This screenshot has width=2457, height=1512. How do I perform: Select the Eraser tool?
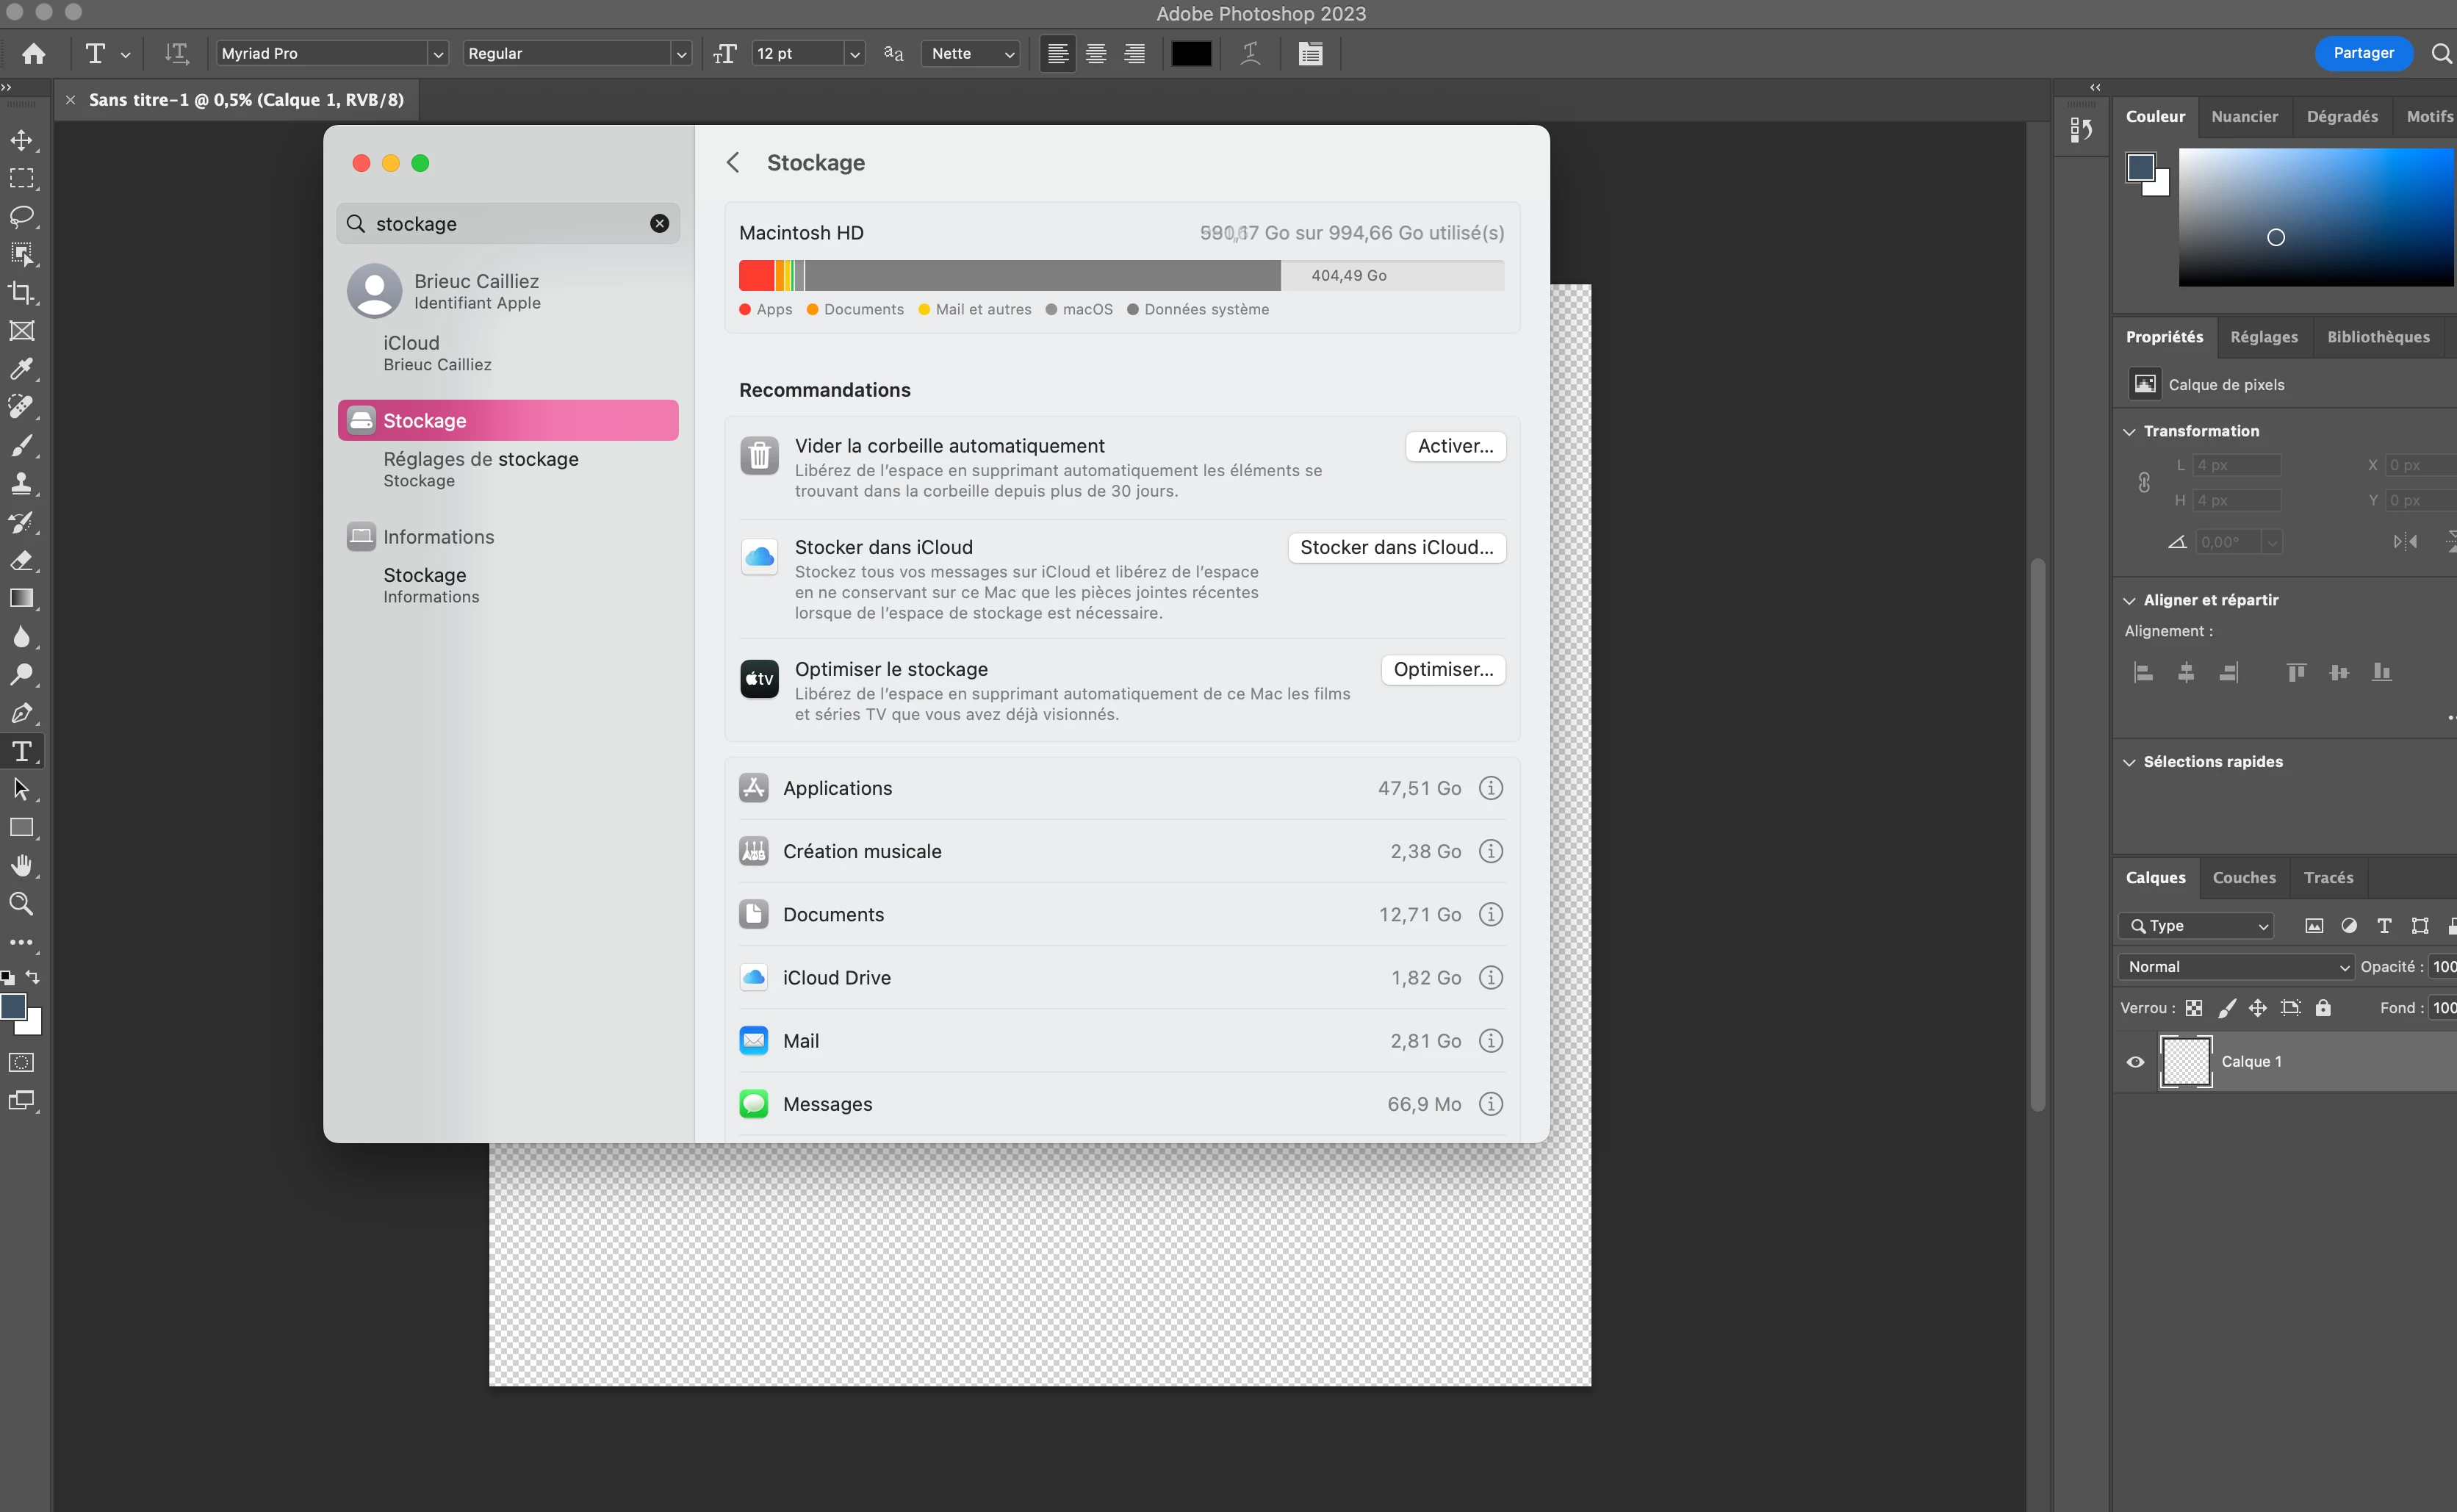[21, 560]
